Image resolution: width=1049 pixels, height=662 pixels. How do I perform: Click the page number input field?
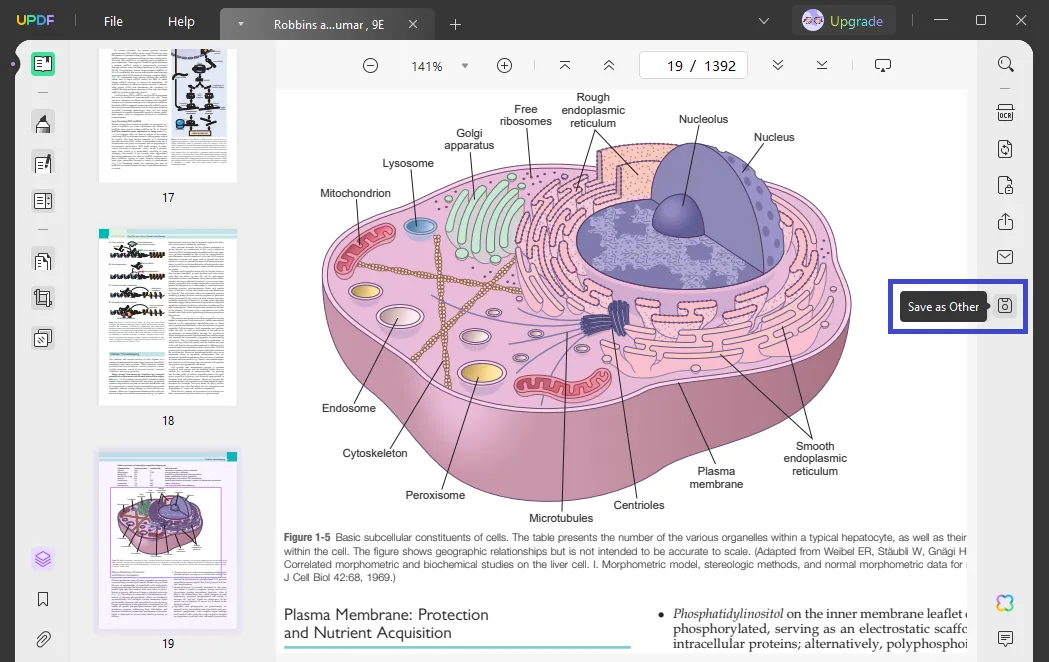click(694, 66)
